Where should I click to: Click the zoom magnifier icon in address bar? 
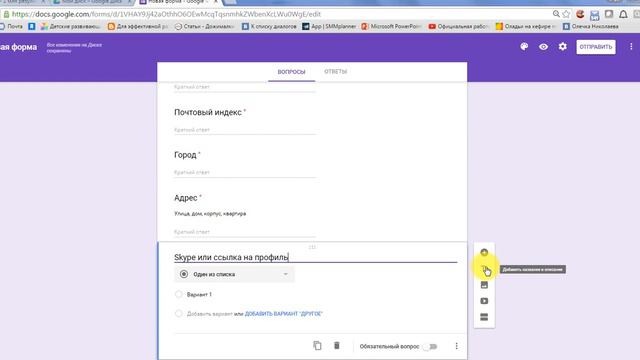[x=556, y=14]
